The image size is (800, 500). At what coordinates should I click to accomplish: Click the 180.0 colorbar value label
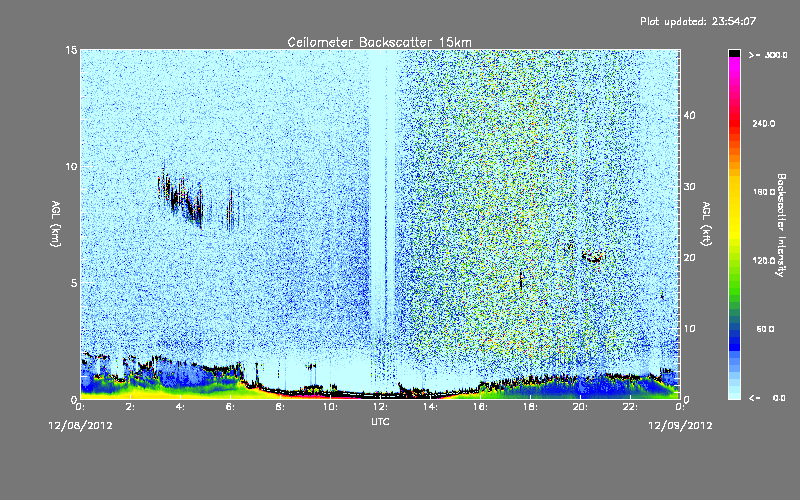[764, 192]
